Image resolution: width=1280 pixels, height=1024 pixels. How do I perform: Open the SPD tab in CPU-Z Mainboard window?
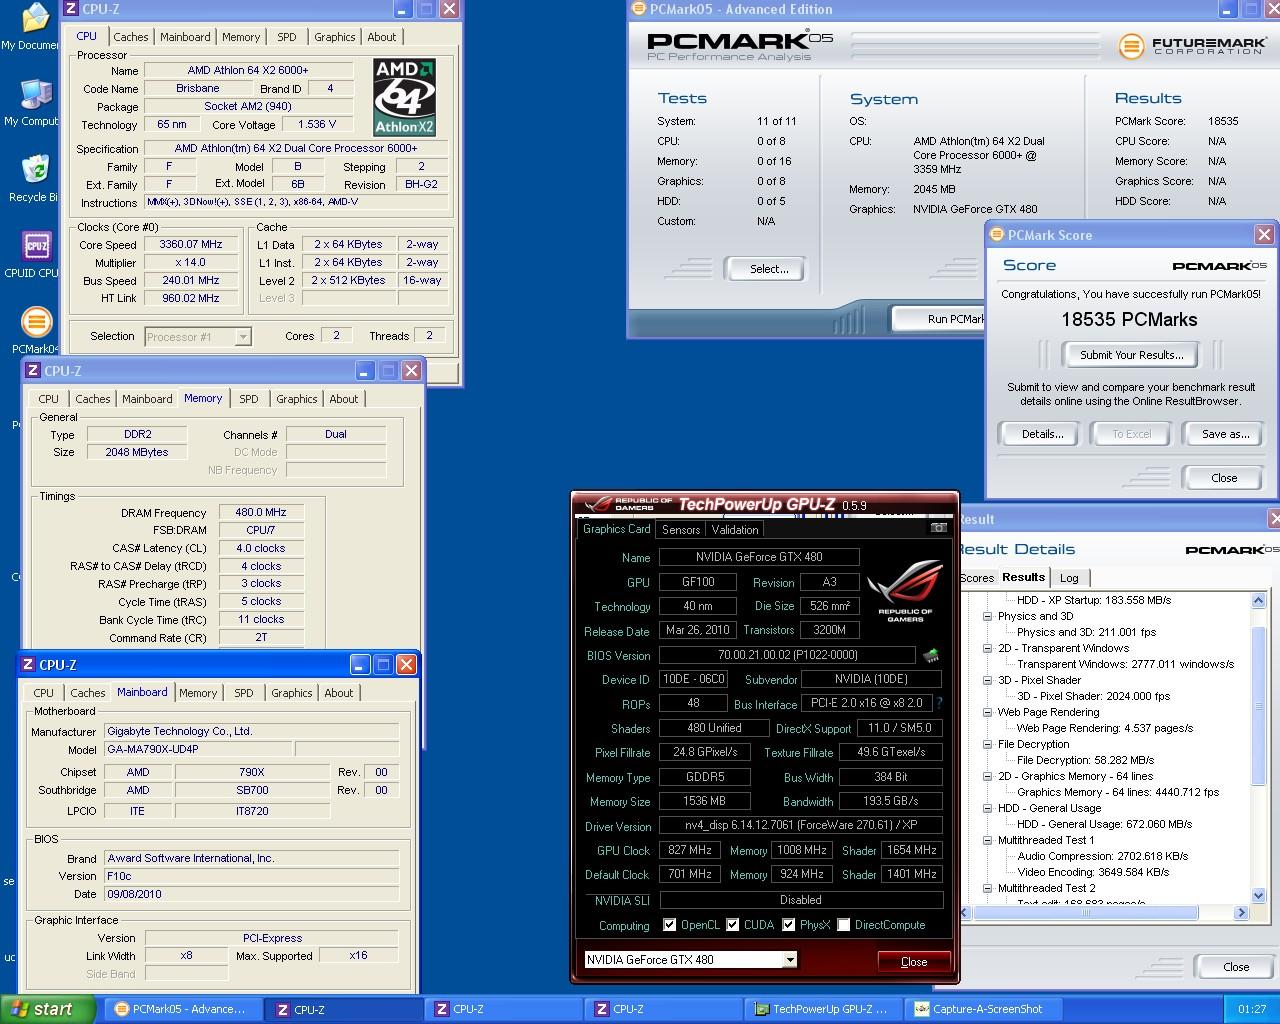tap(243, 693)
